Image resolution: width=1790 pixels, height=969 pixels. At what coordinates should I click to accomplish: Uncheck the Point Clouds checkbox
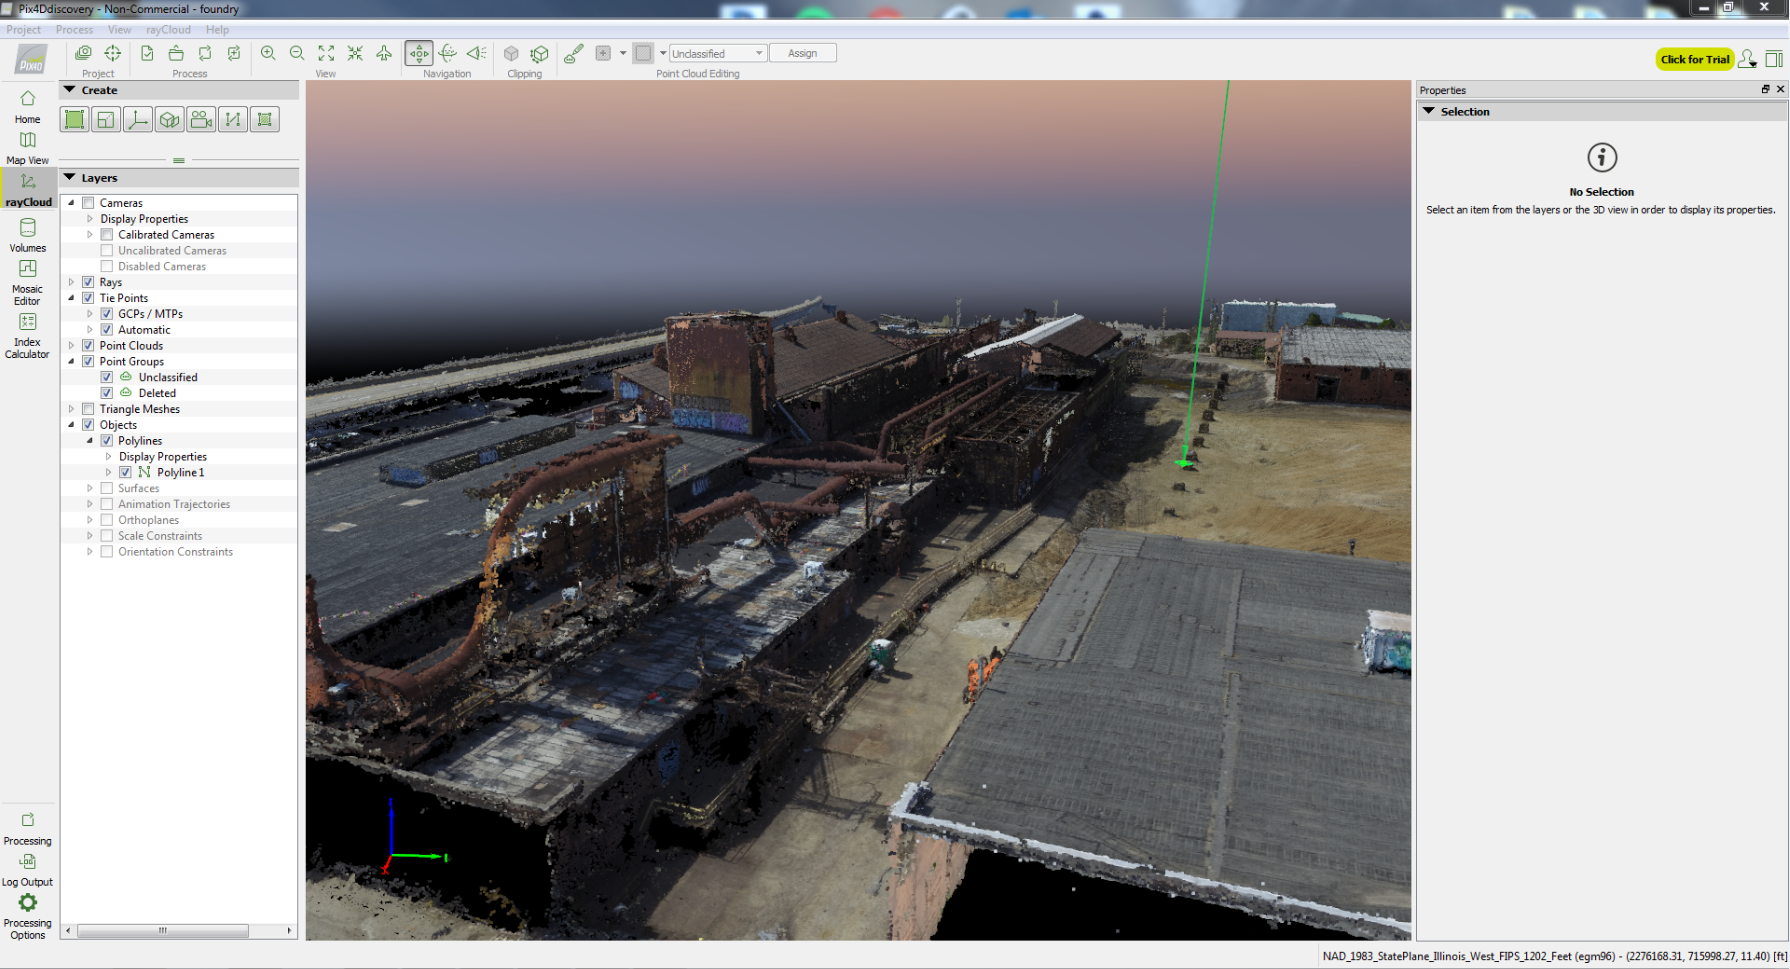click(88, 346)
